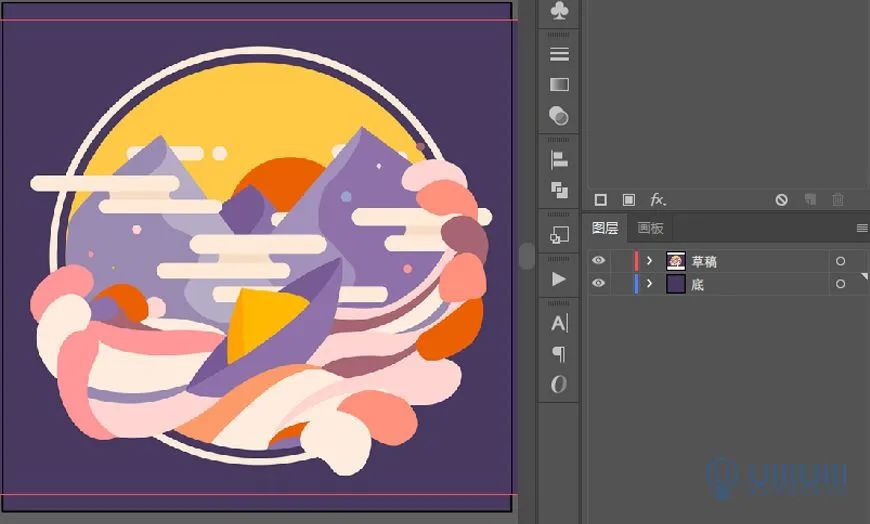Open the Transparency panel icon

559,116
